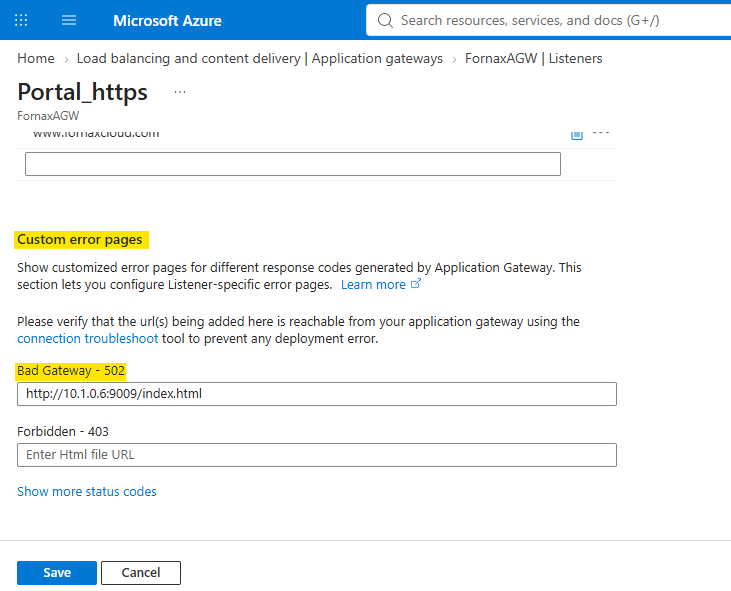731x591 pixels.
Task: Select the Forbidden - 403 label
Action: [x=63, y=432]
